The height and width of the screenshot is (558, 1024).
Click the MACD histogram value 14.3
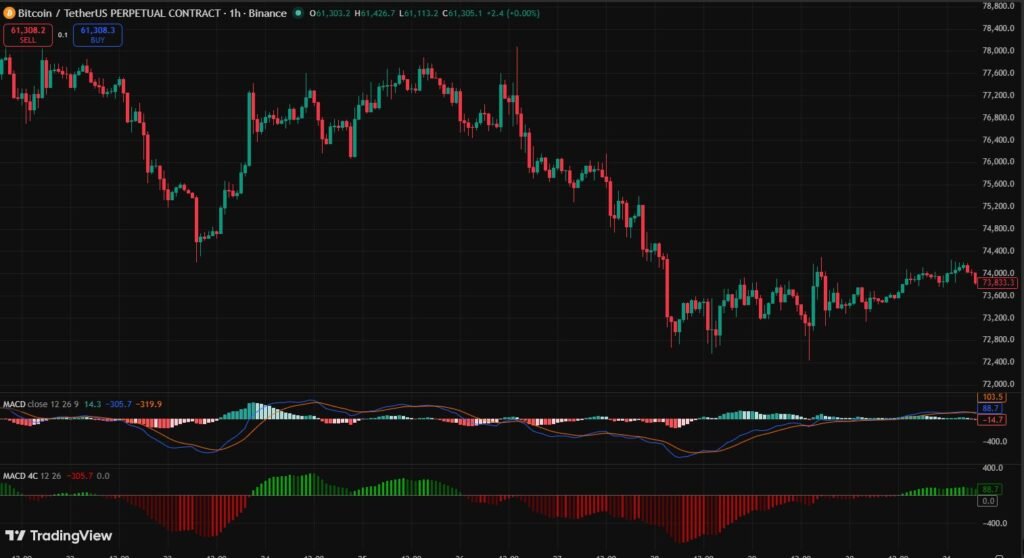click(x=92, y=404)
